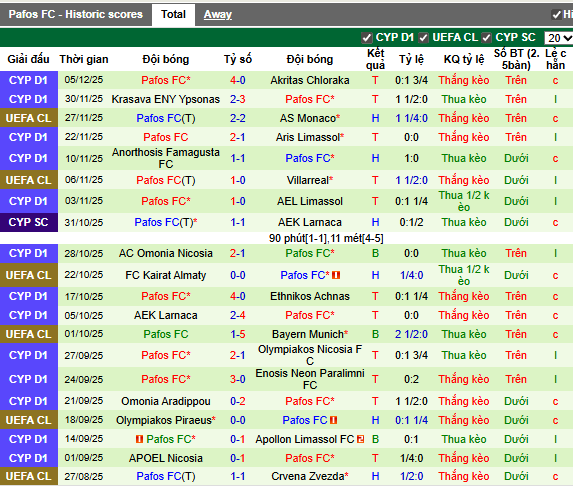Screen dimensions: 573x486
Task: Click the CYP D1 label on 05/12/25 row
Action: pyautogui.click(x=29, y=80)
